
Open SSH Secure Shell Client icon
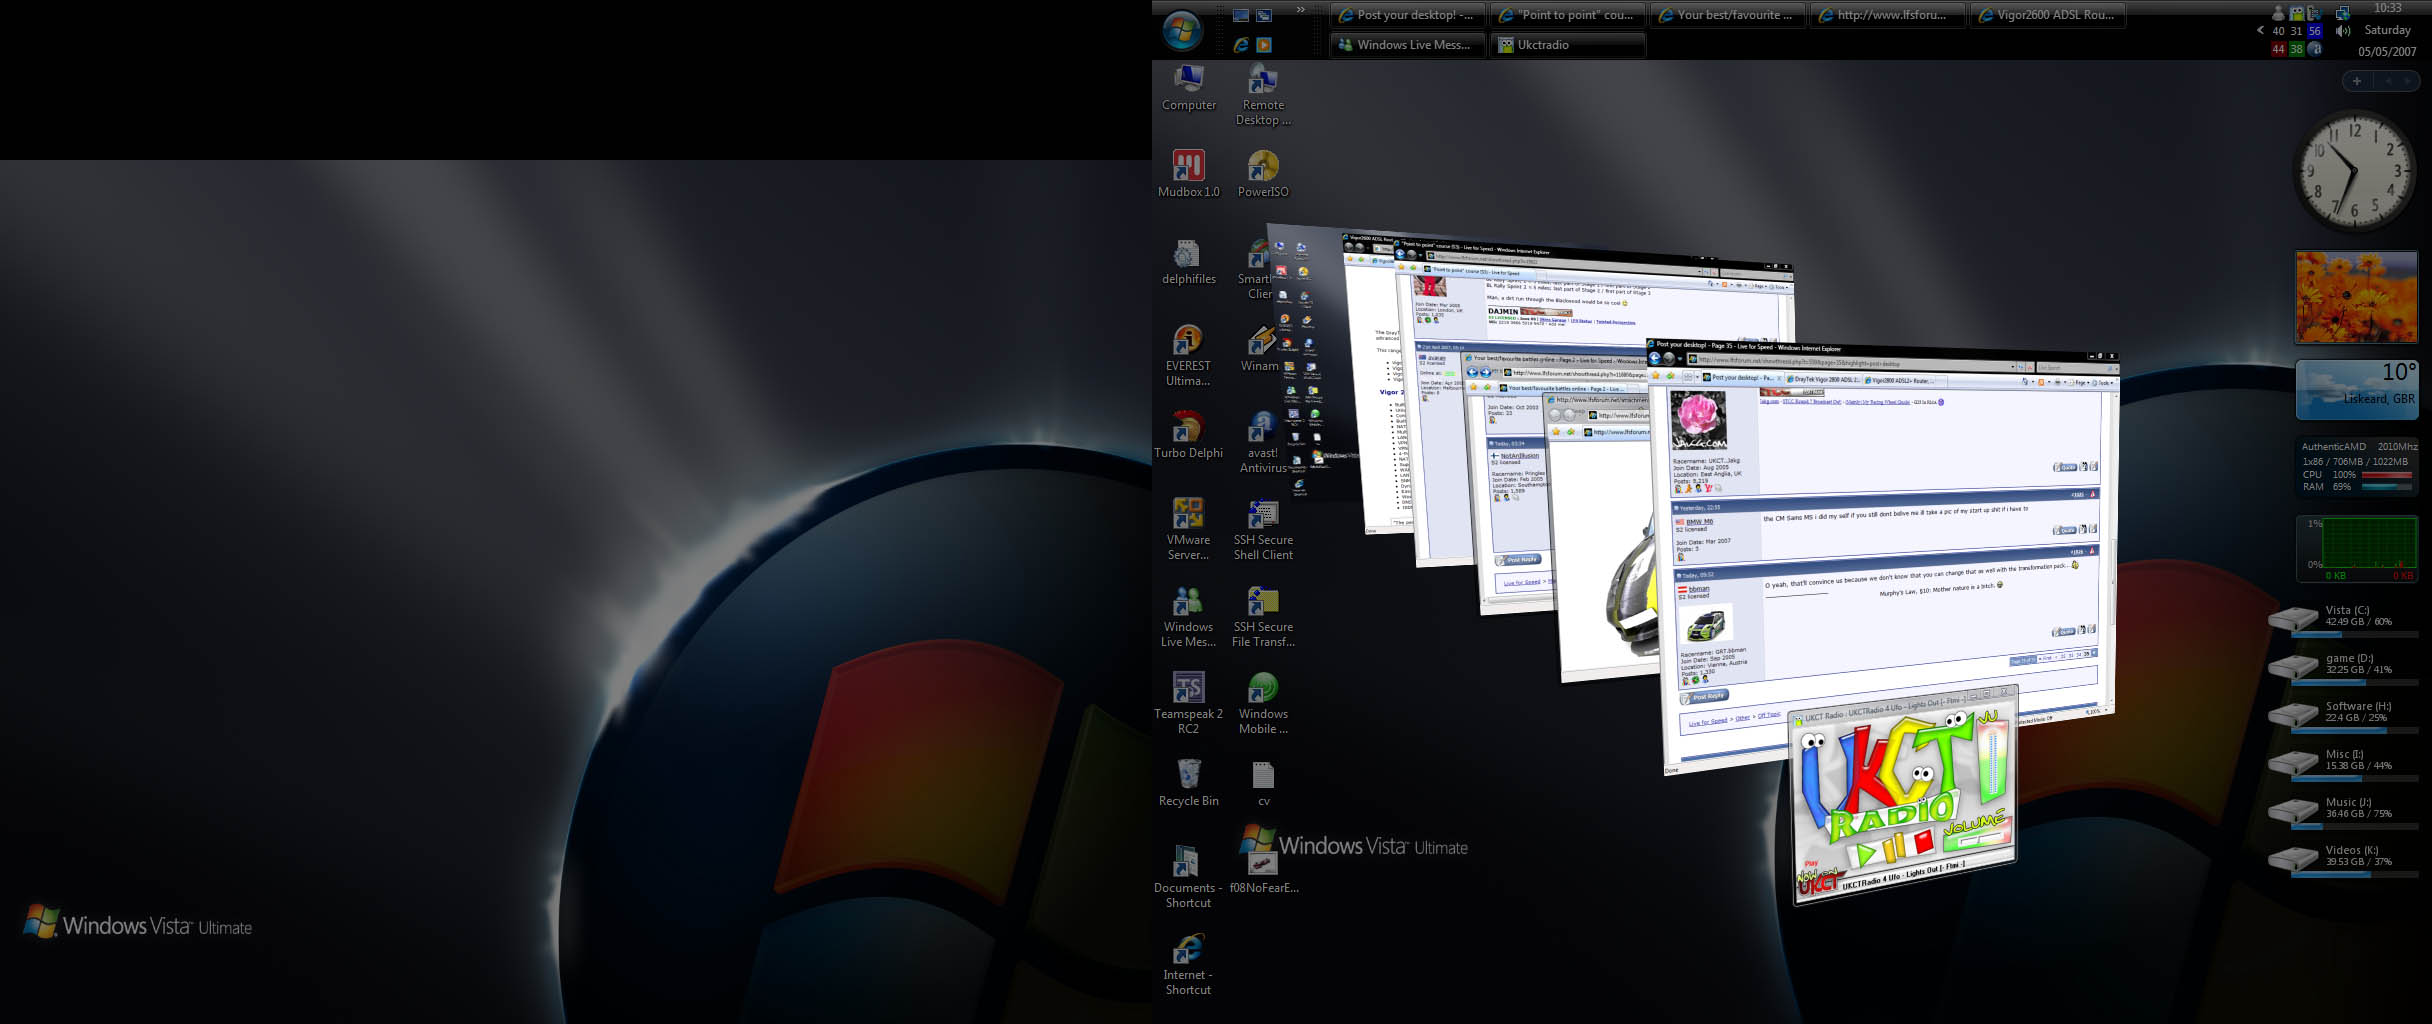1263,530
